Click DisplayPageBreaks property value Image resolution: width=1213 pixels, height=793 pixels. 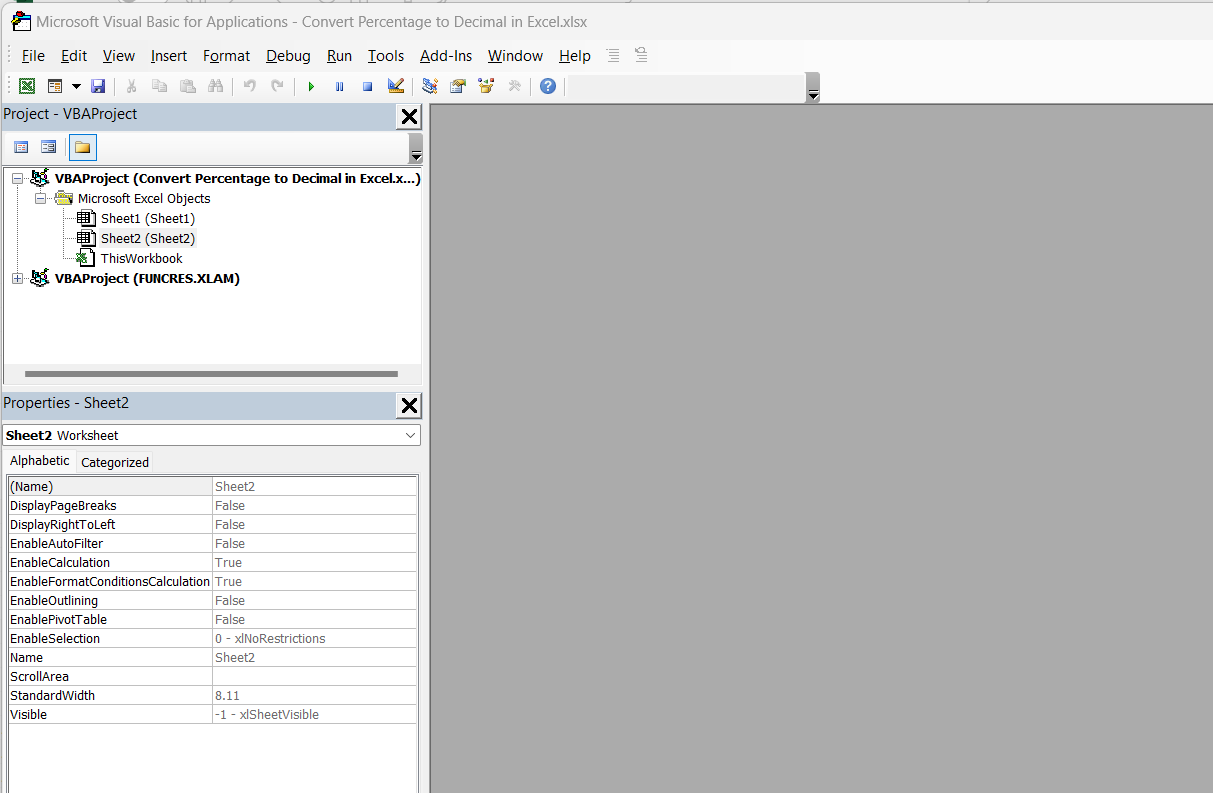tap(315, 506)
